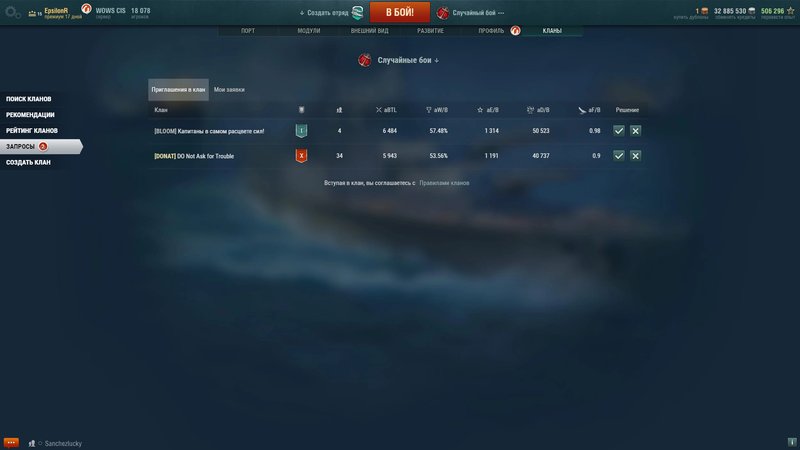This screenshot has height=450, width=800.
Task: Accept the DONAT clan invitation checkmark
Action: pos(618,156)
